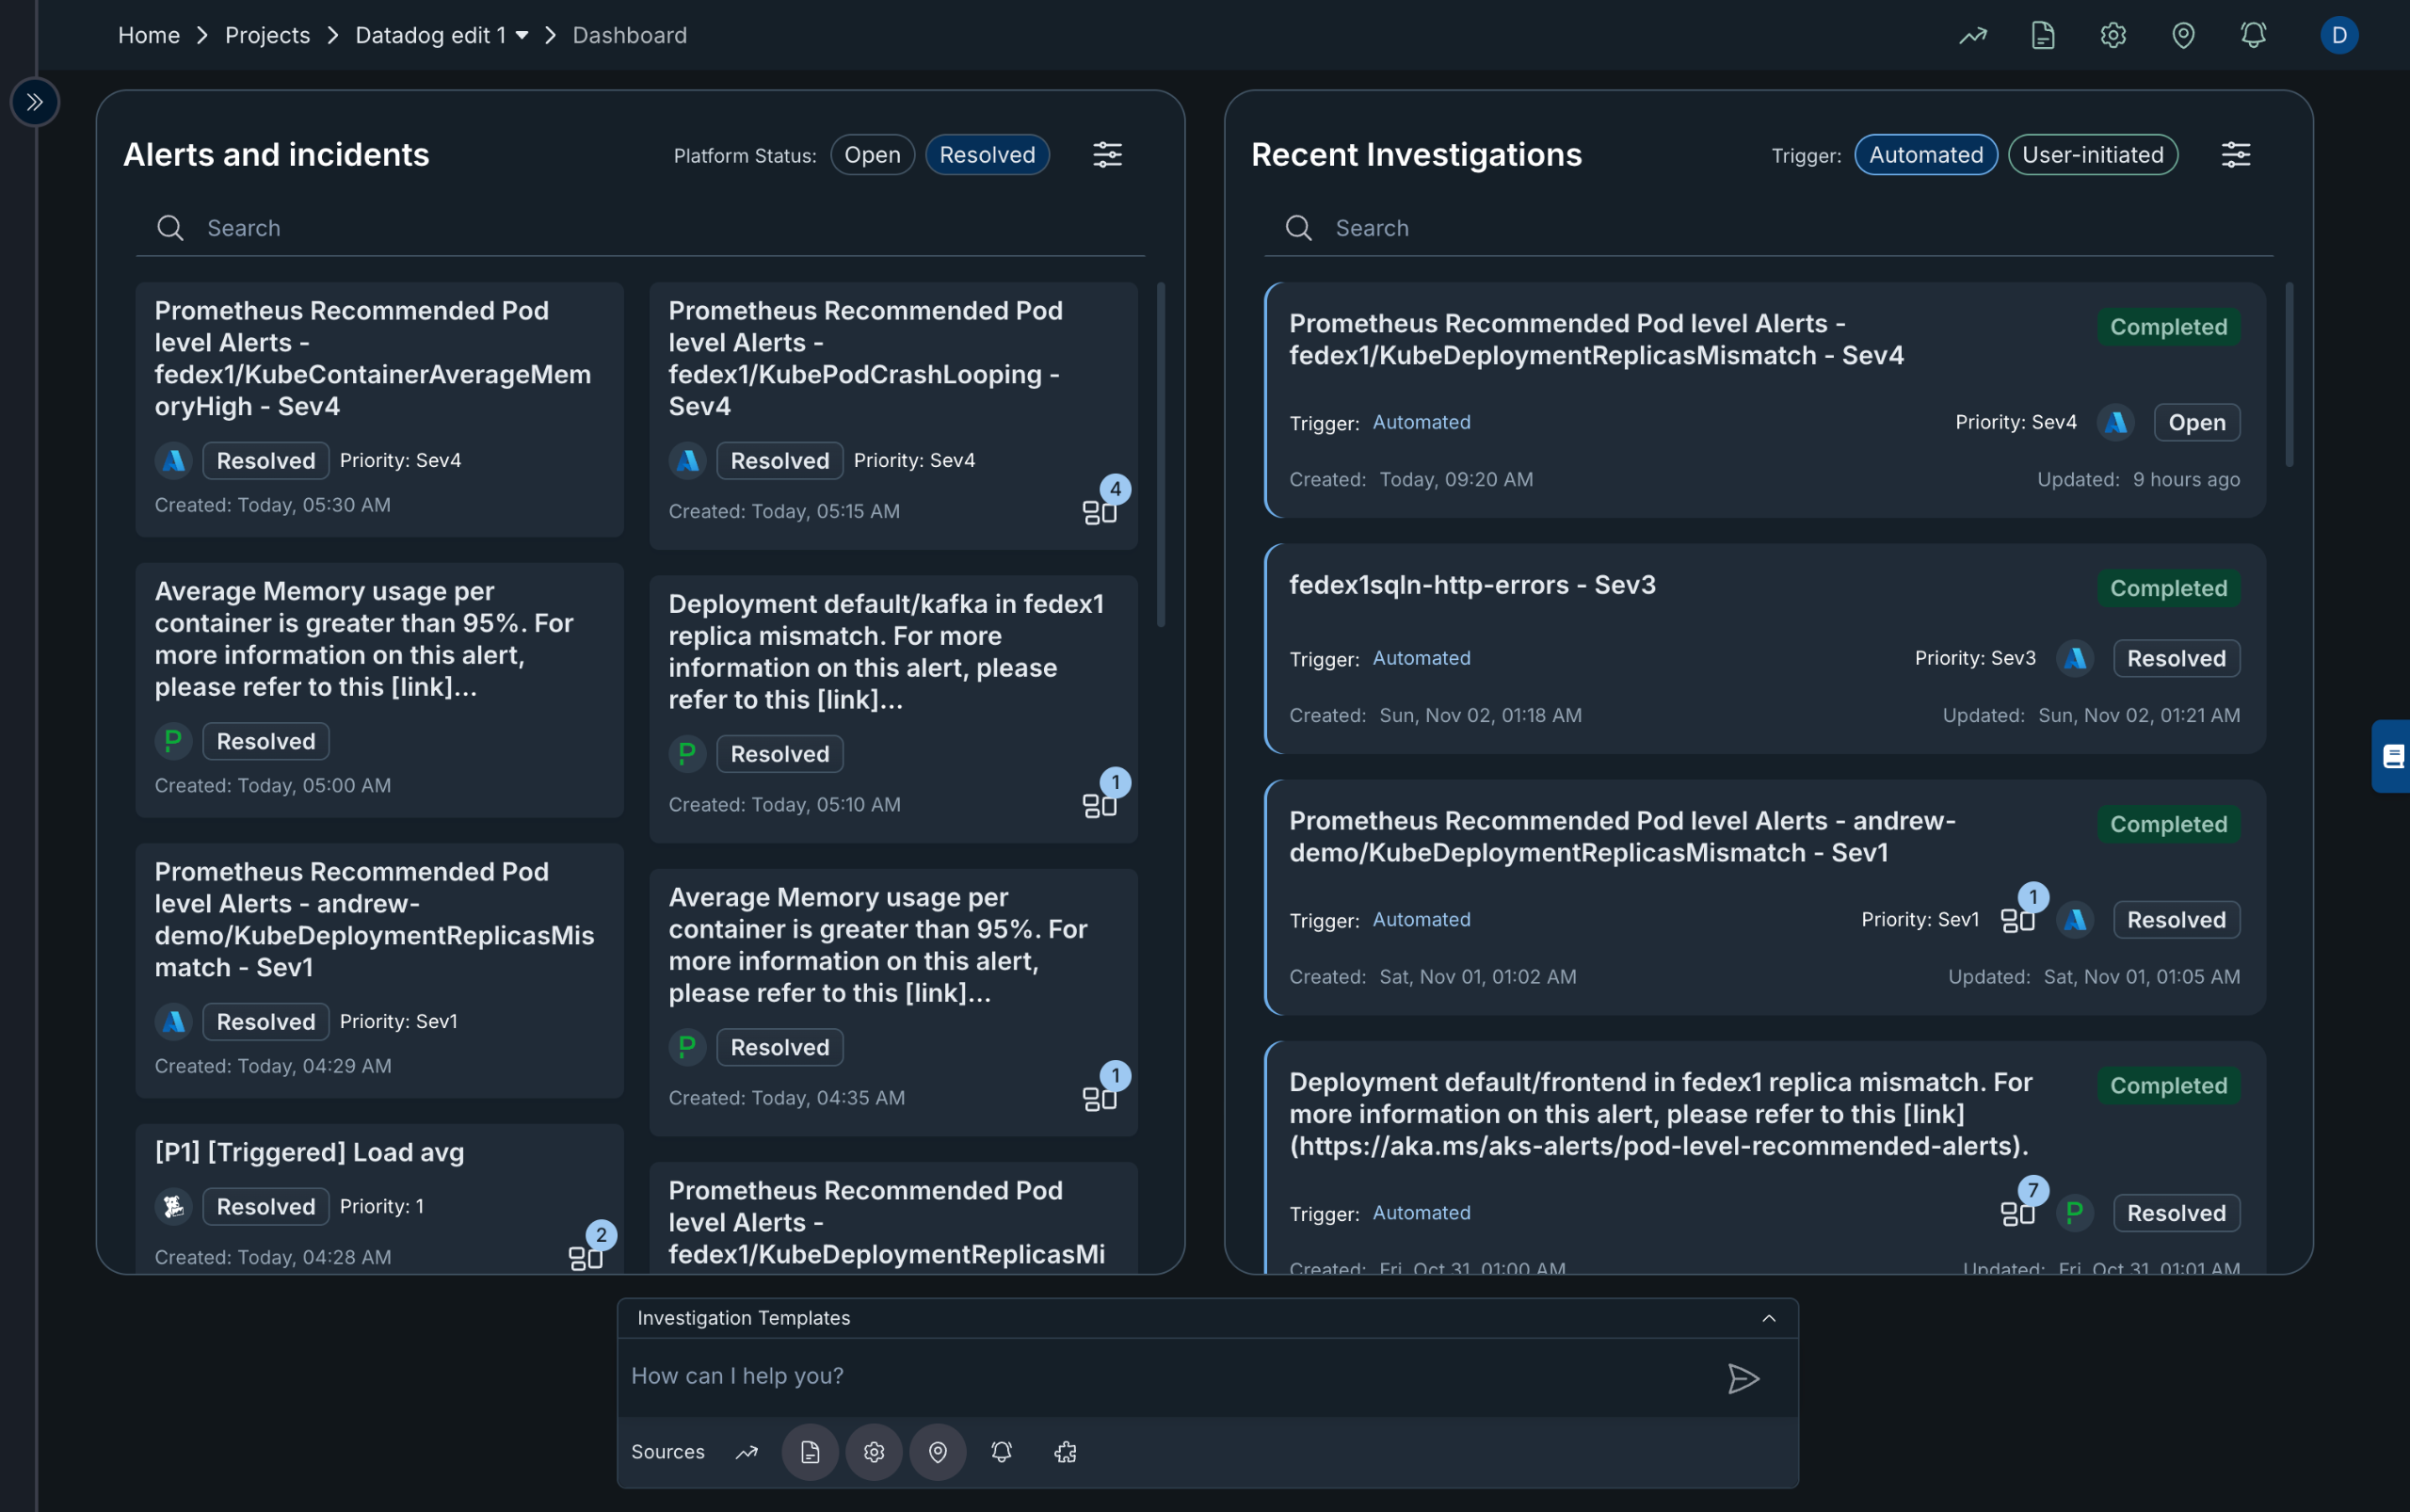Open the fedex1sqln-http-errors - Sev3 investigation
Image resolution: width=2410 pixels, height=1512 pixels.
pos(1471,585)
